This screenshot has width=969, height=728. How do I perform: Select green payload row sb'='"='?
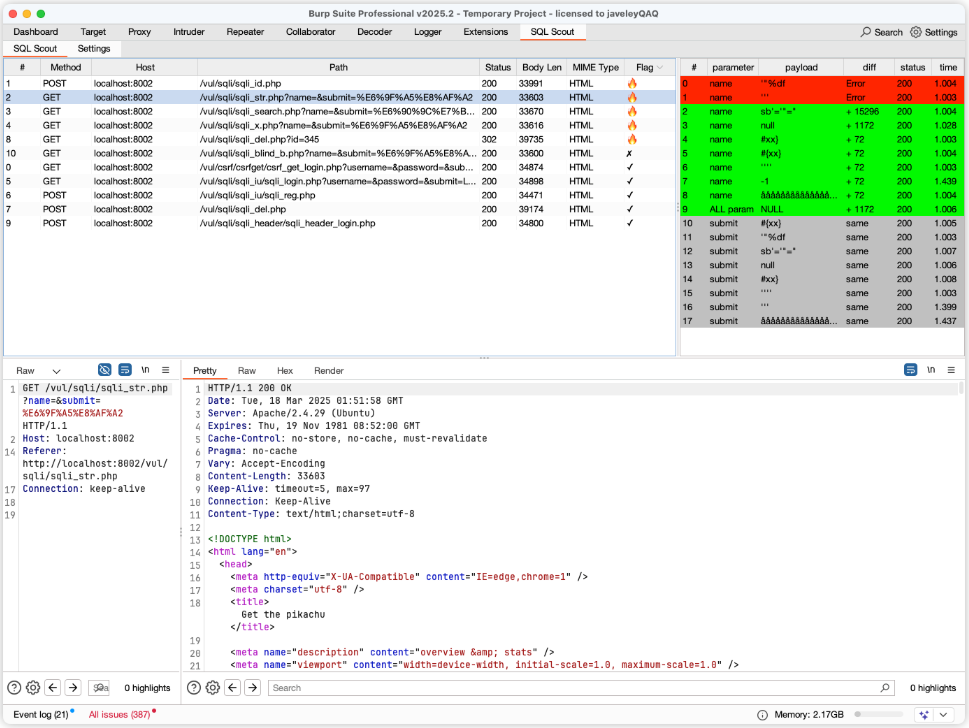click(x=822, y=111)
